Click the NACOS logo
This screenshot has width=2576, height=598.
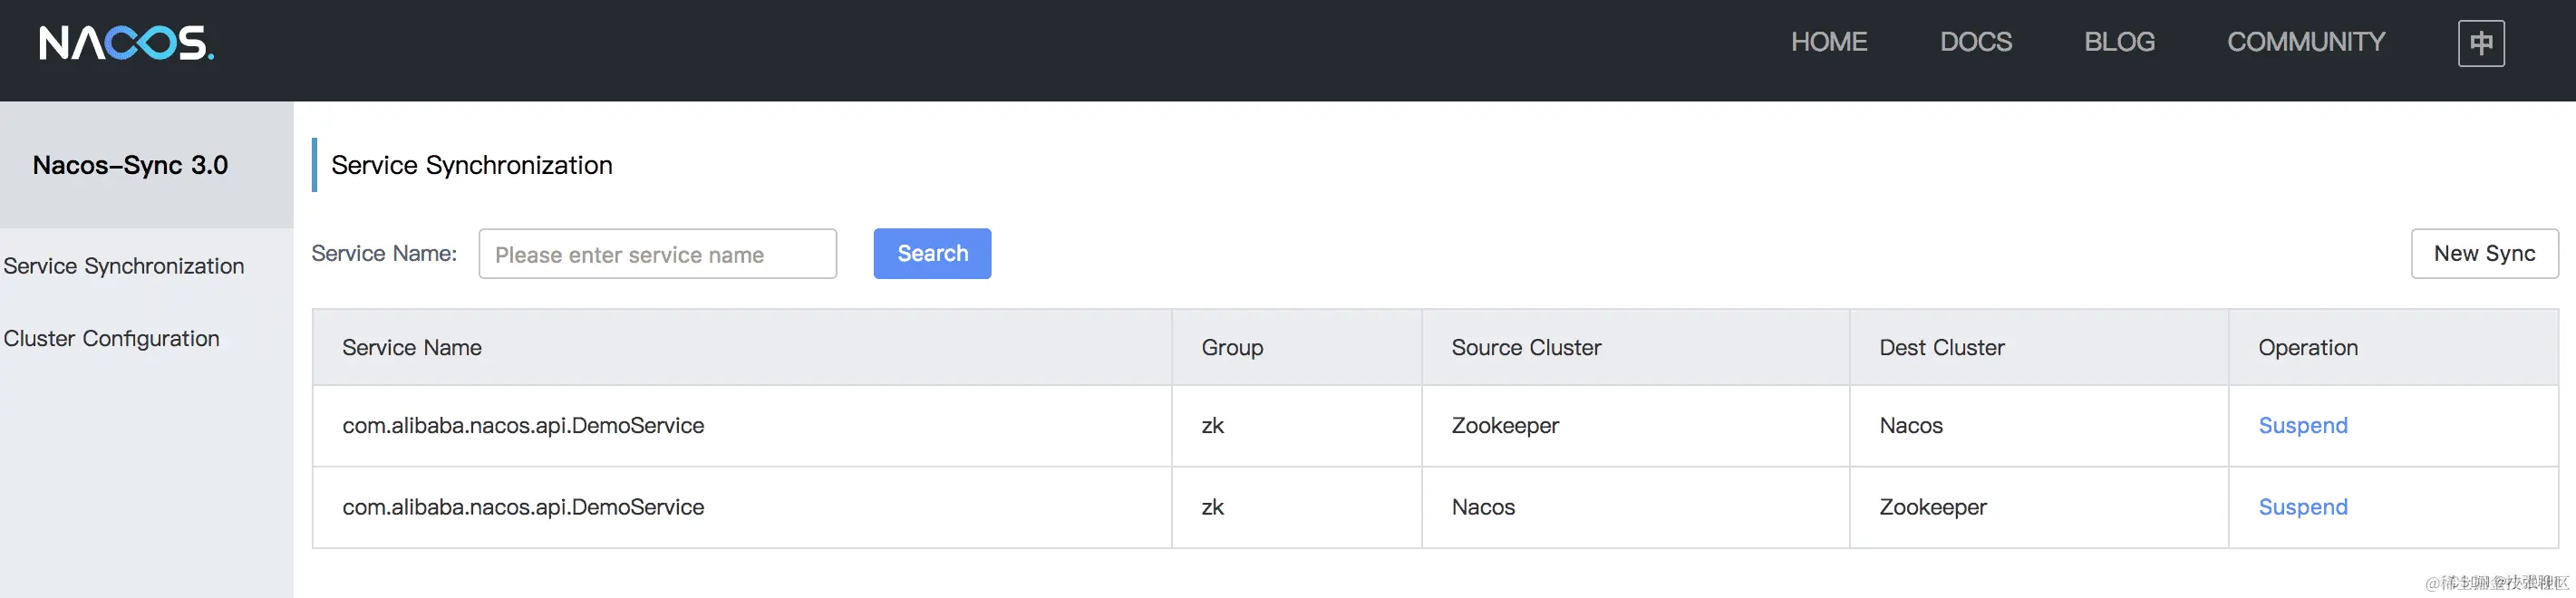coord(126,43)
